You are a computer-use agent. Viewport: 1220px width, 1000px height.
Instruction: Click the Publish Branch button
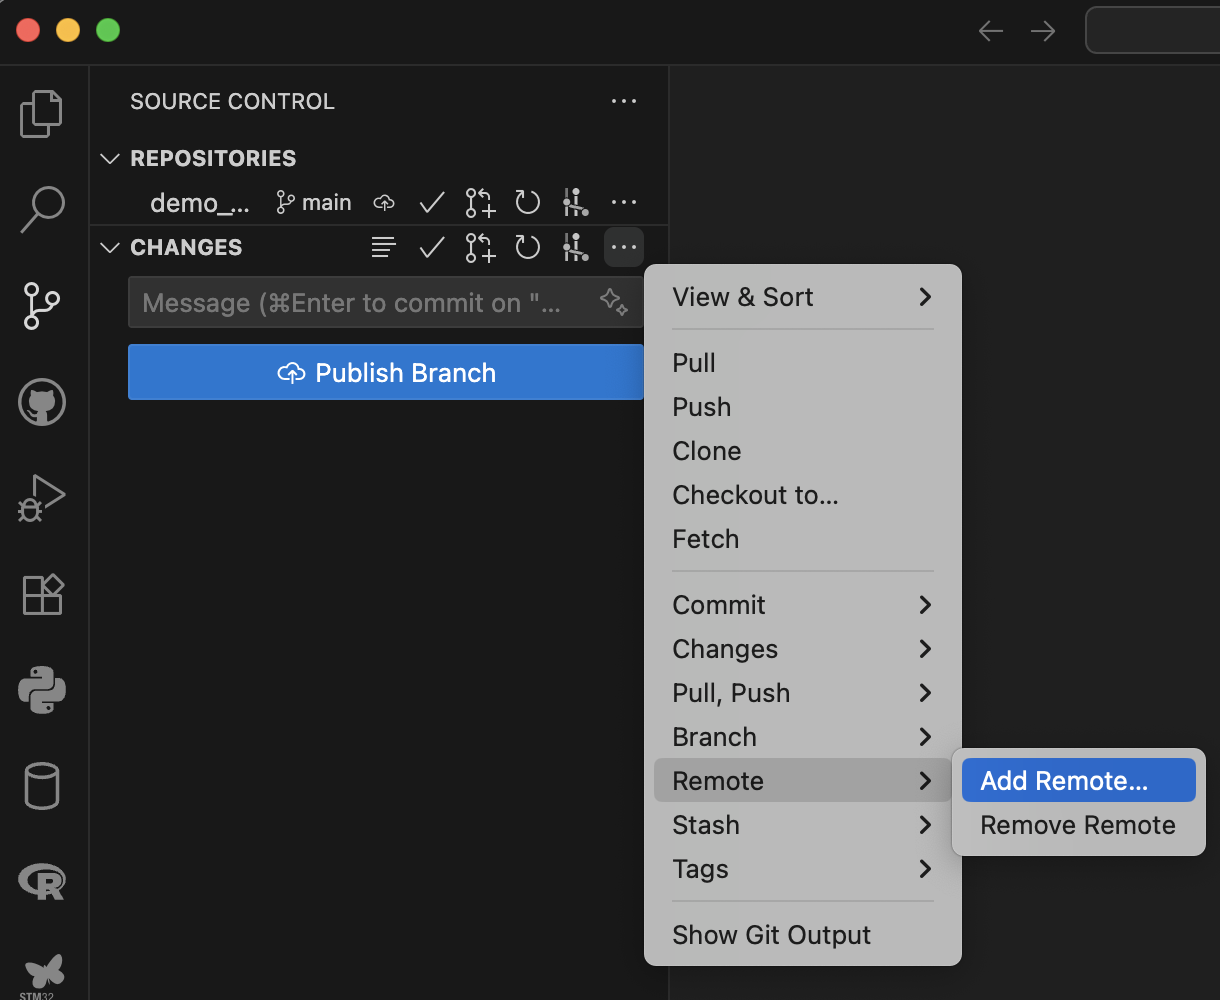(x=385, y=372)
